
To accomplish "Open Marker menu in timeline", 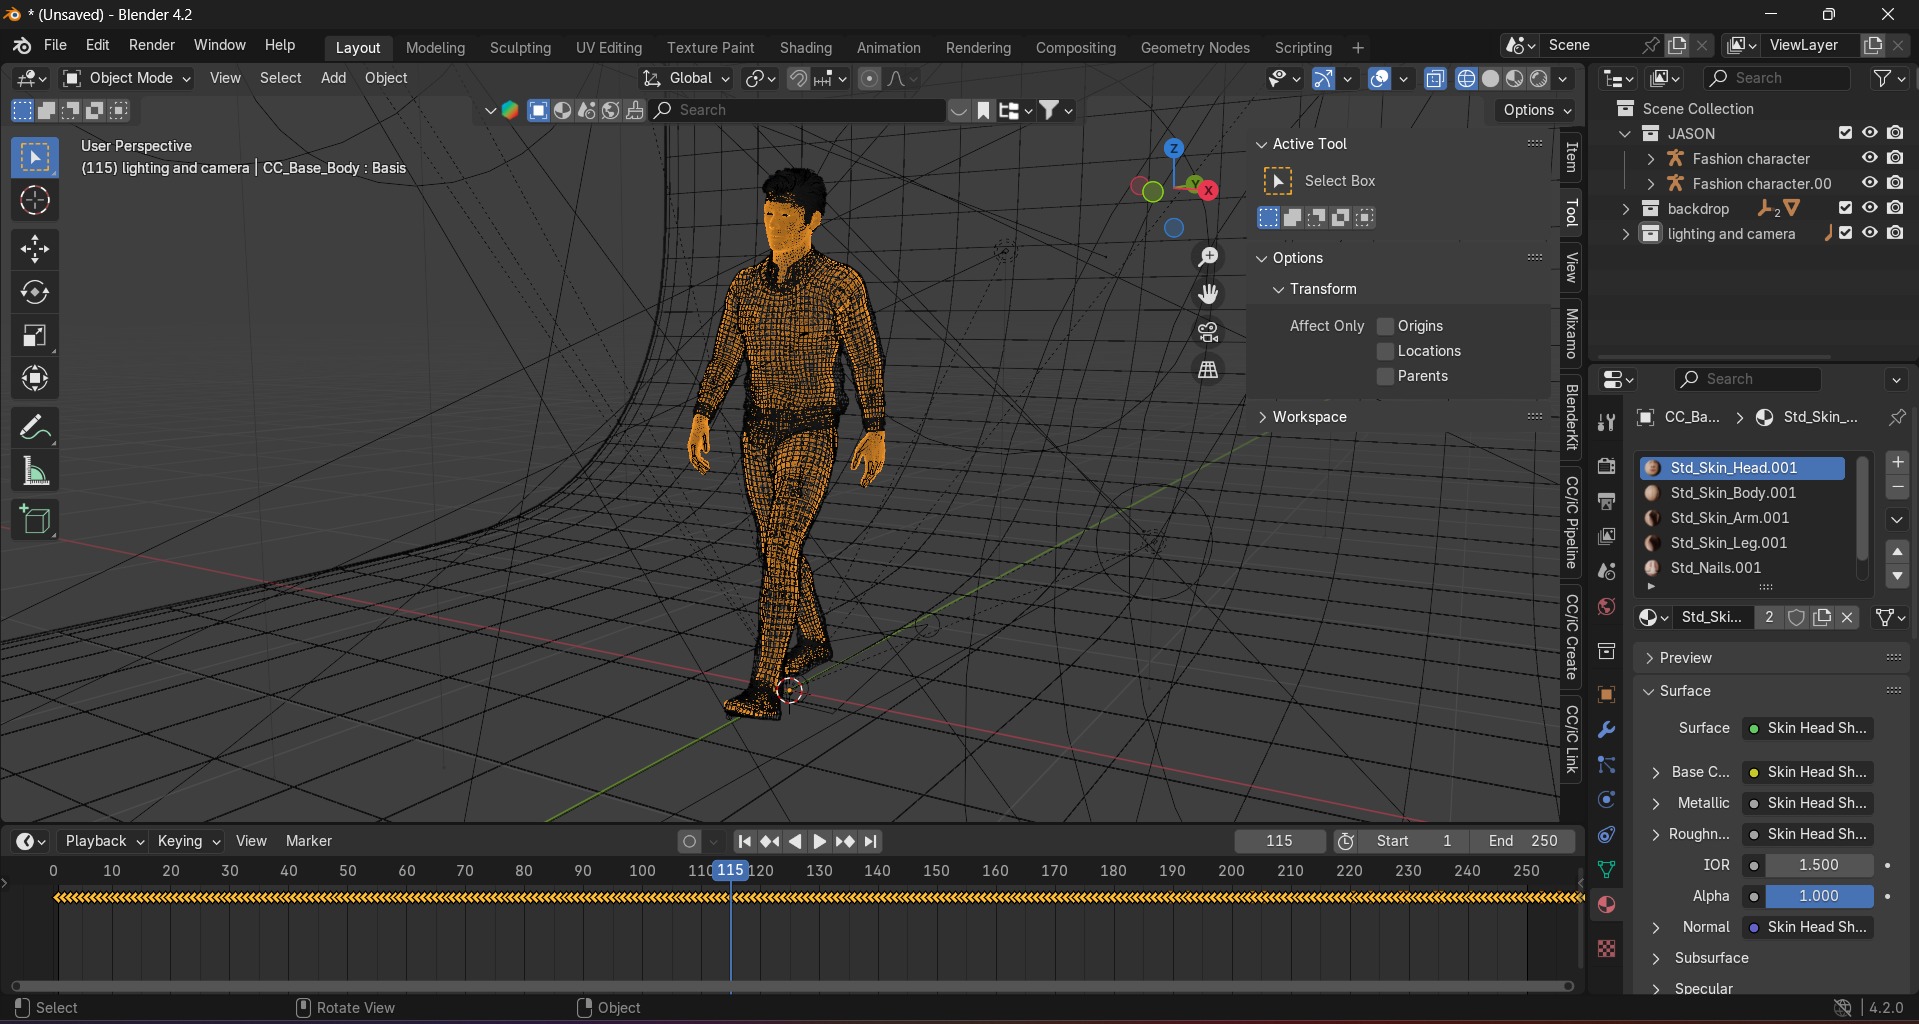I will pyautogui.click(x=308, y=841).
